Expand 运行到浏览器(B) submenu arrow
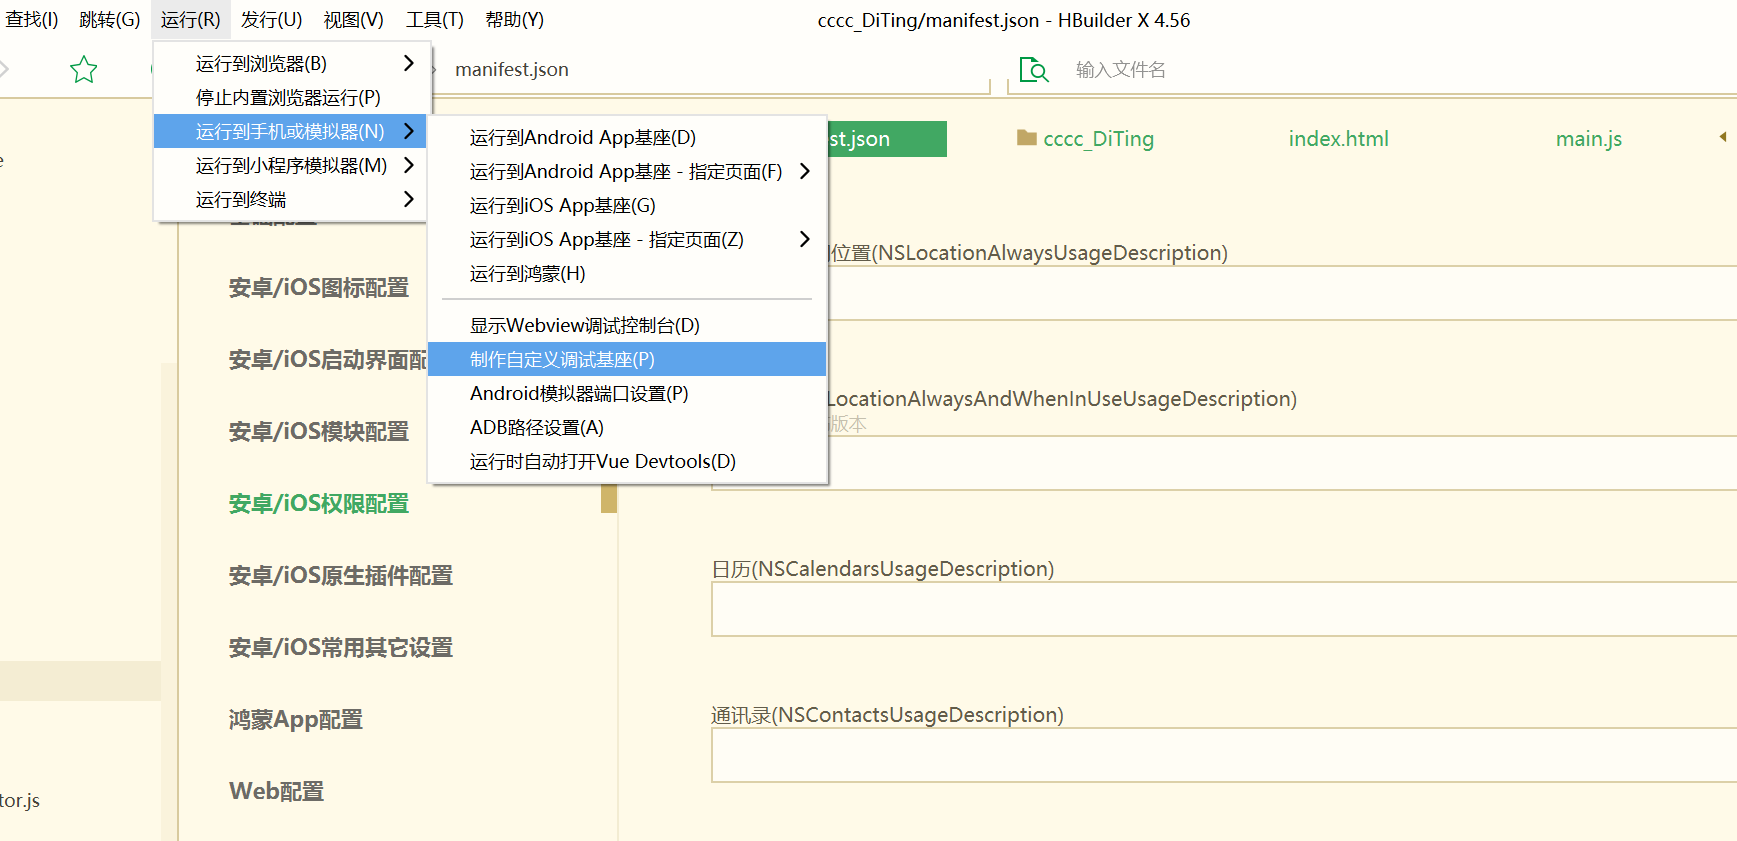This screenshot has width=1737, height=841. pos(409,63)
